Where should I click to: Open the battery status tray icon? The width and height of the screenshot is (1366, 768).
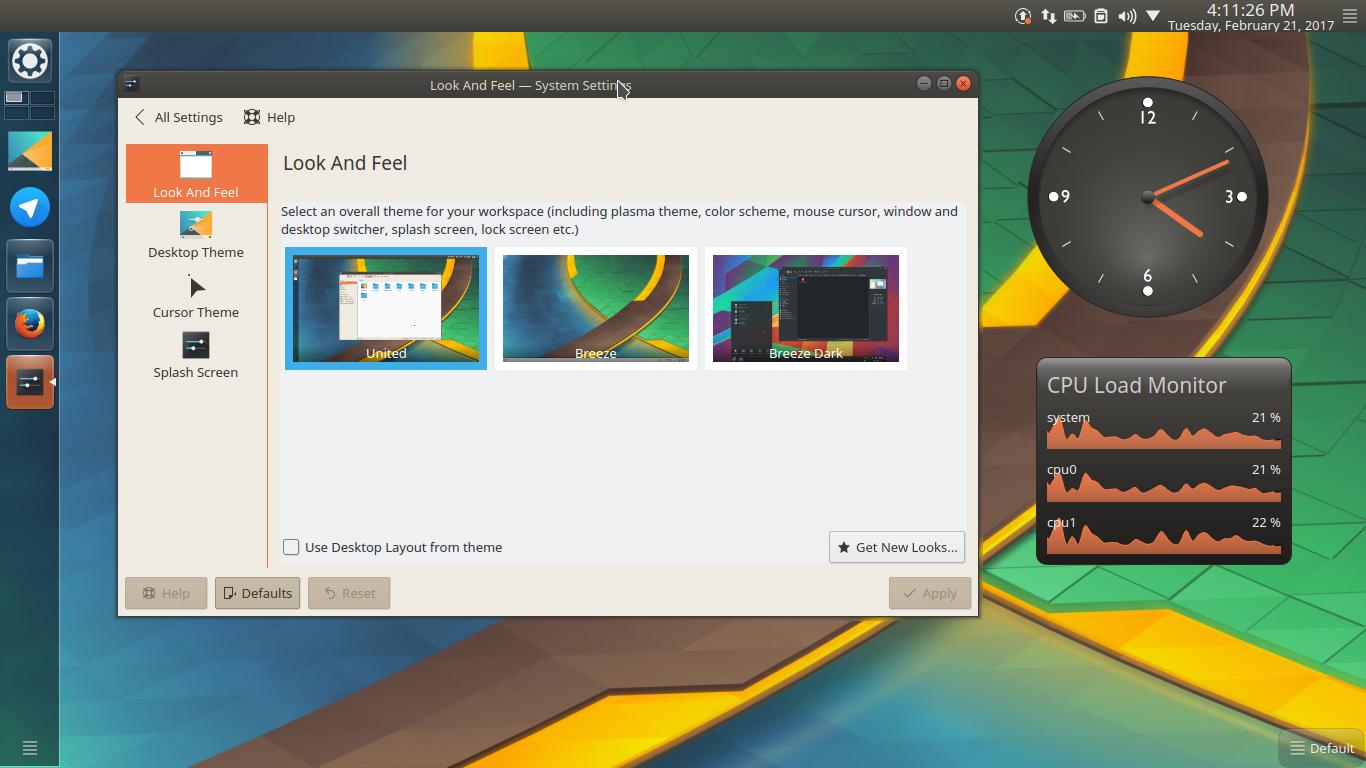(1074, 16)
